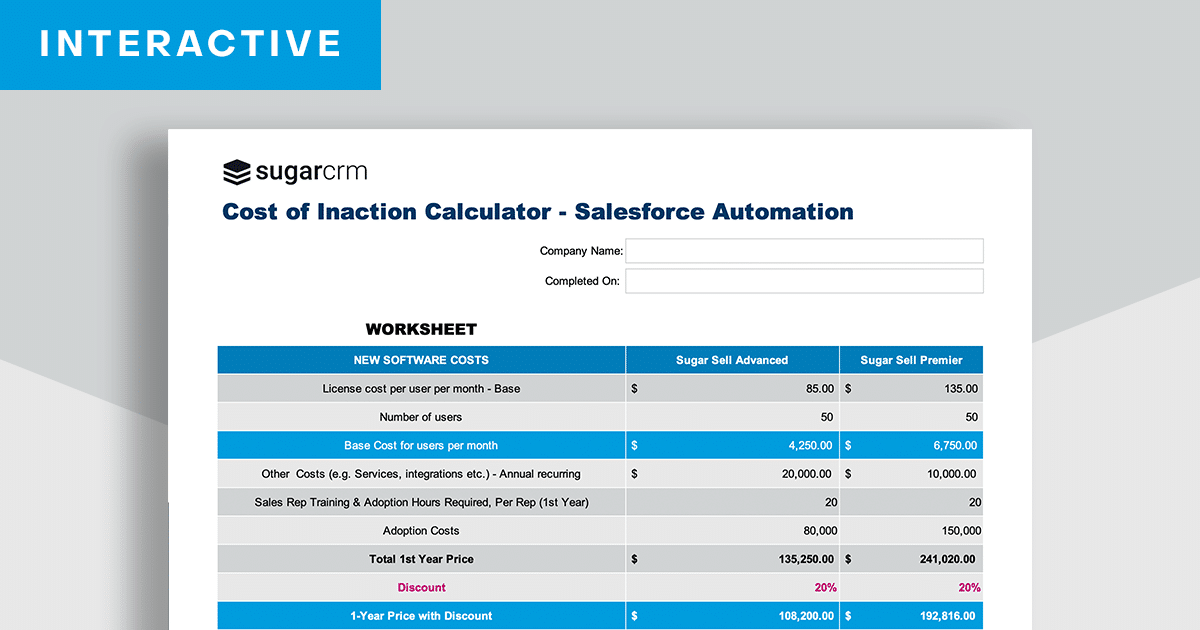Click the blue INTERACTIVE banner
The width and height of the screenshot is (1200, 630).
point(190,44)
